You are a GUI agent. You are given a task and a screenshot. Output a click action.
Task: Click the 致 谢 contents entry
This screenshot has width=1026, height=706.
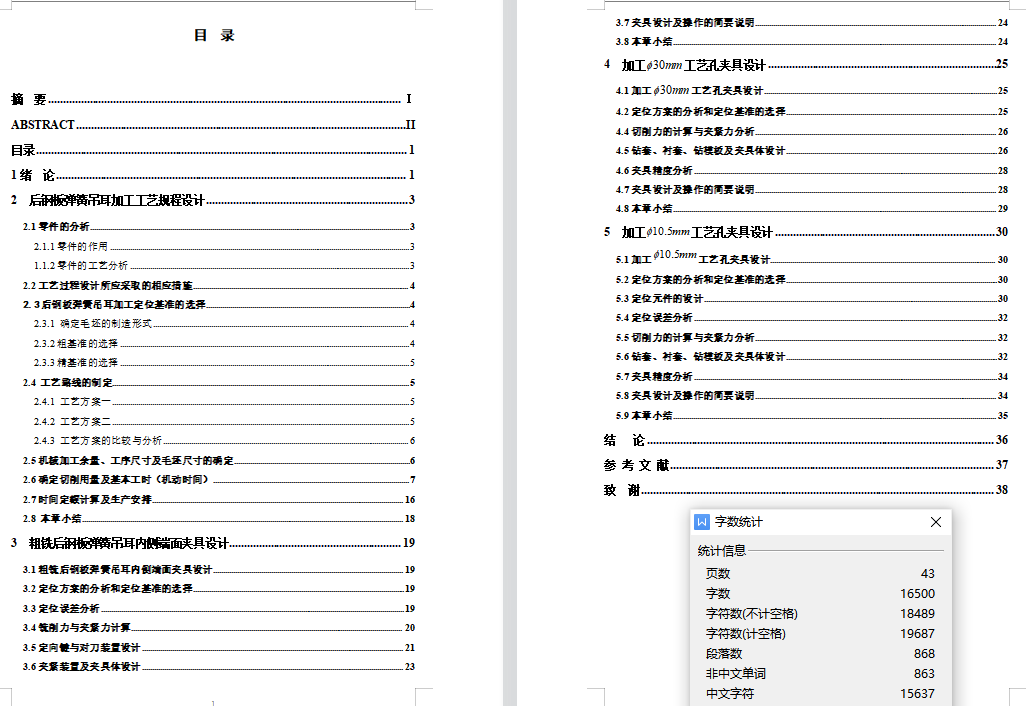click(805, 489)
